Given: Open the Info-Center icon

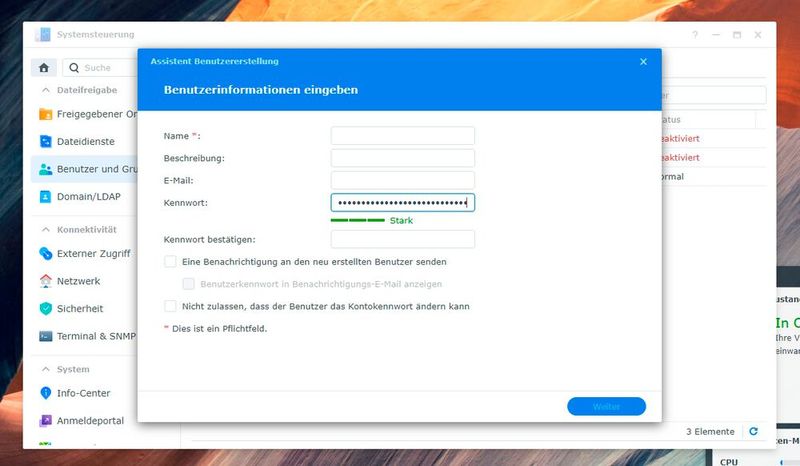Looking at the screenshot, I should 45,393.
